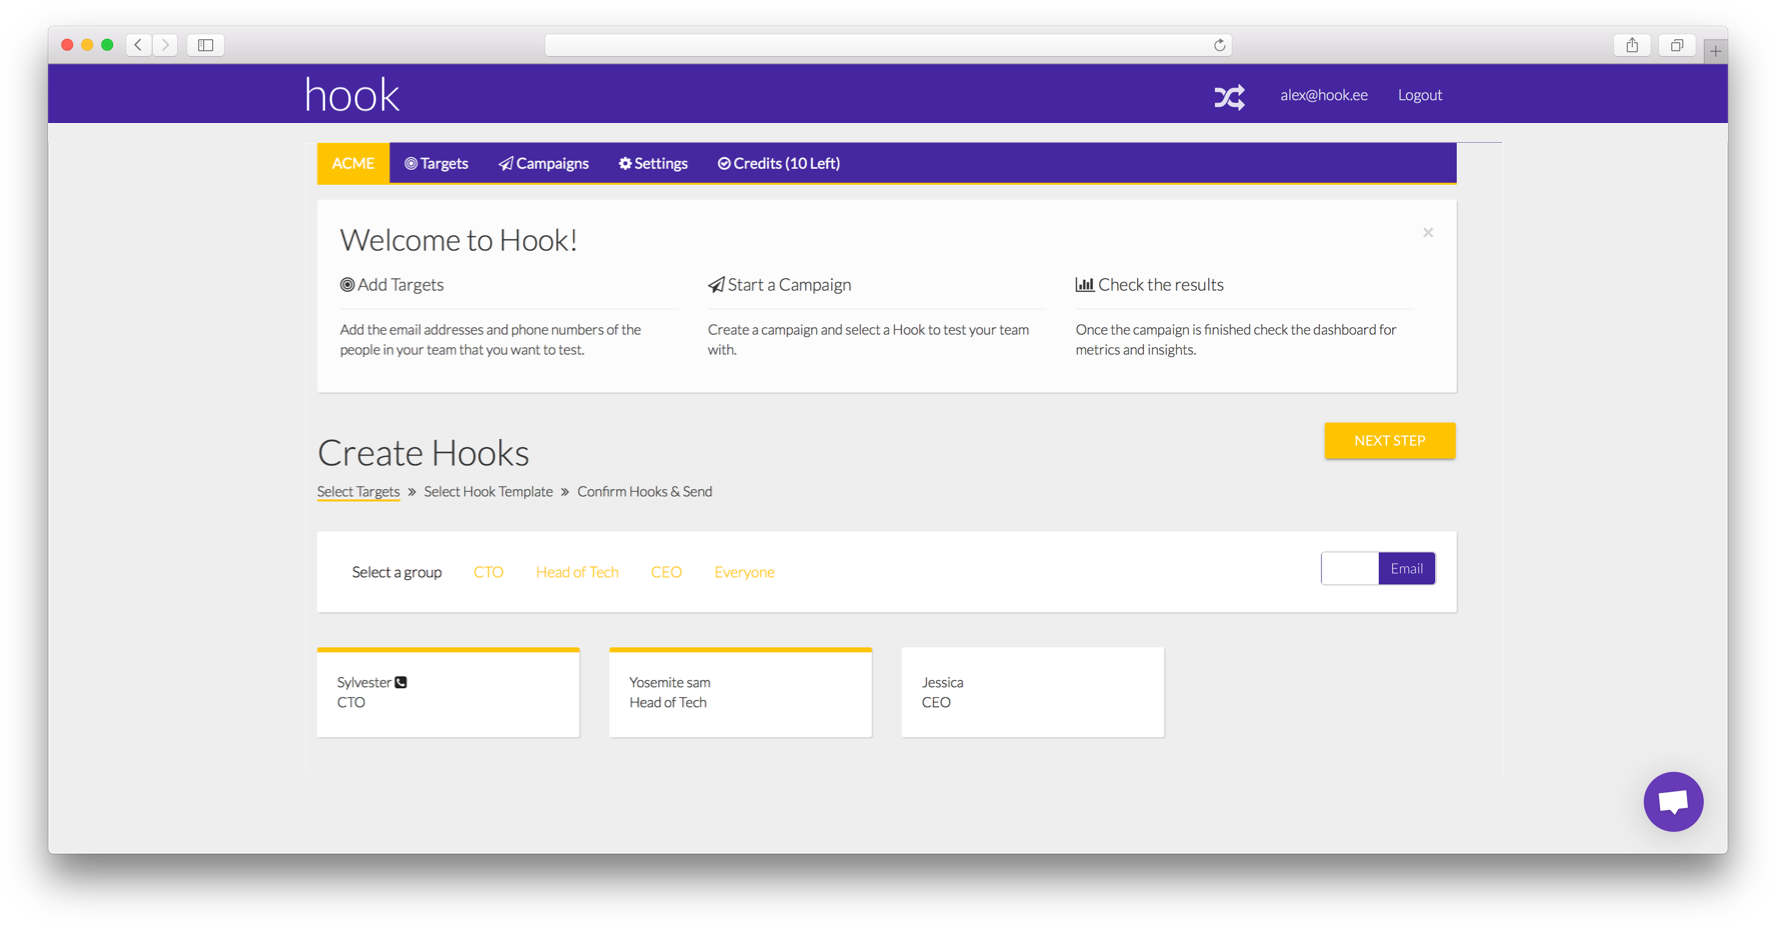Click the phone icon on Sylvester's card
The image size is (1776, 928).
click(400, 681)
